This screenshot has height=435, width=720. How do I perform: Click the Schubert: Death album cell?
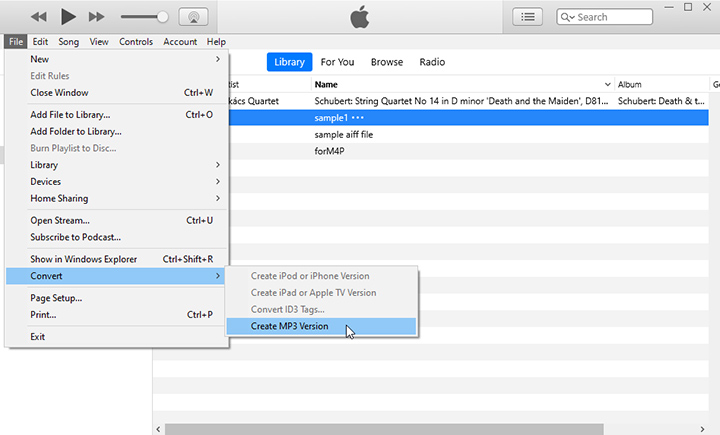coord(661,101)
